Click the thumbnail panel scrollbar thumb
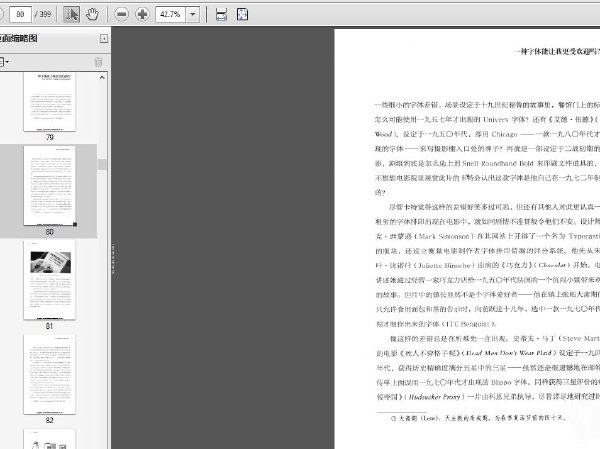 [x=102, y=164]
